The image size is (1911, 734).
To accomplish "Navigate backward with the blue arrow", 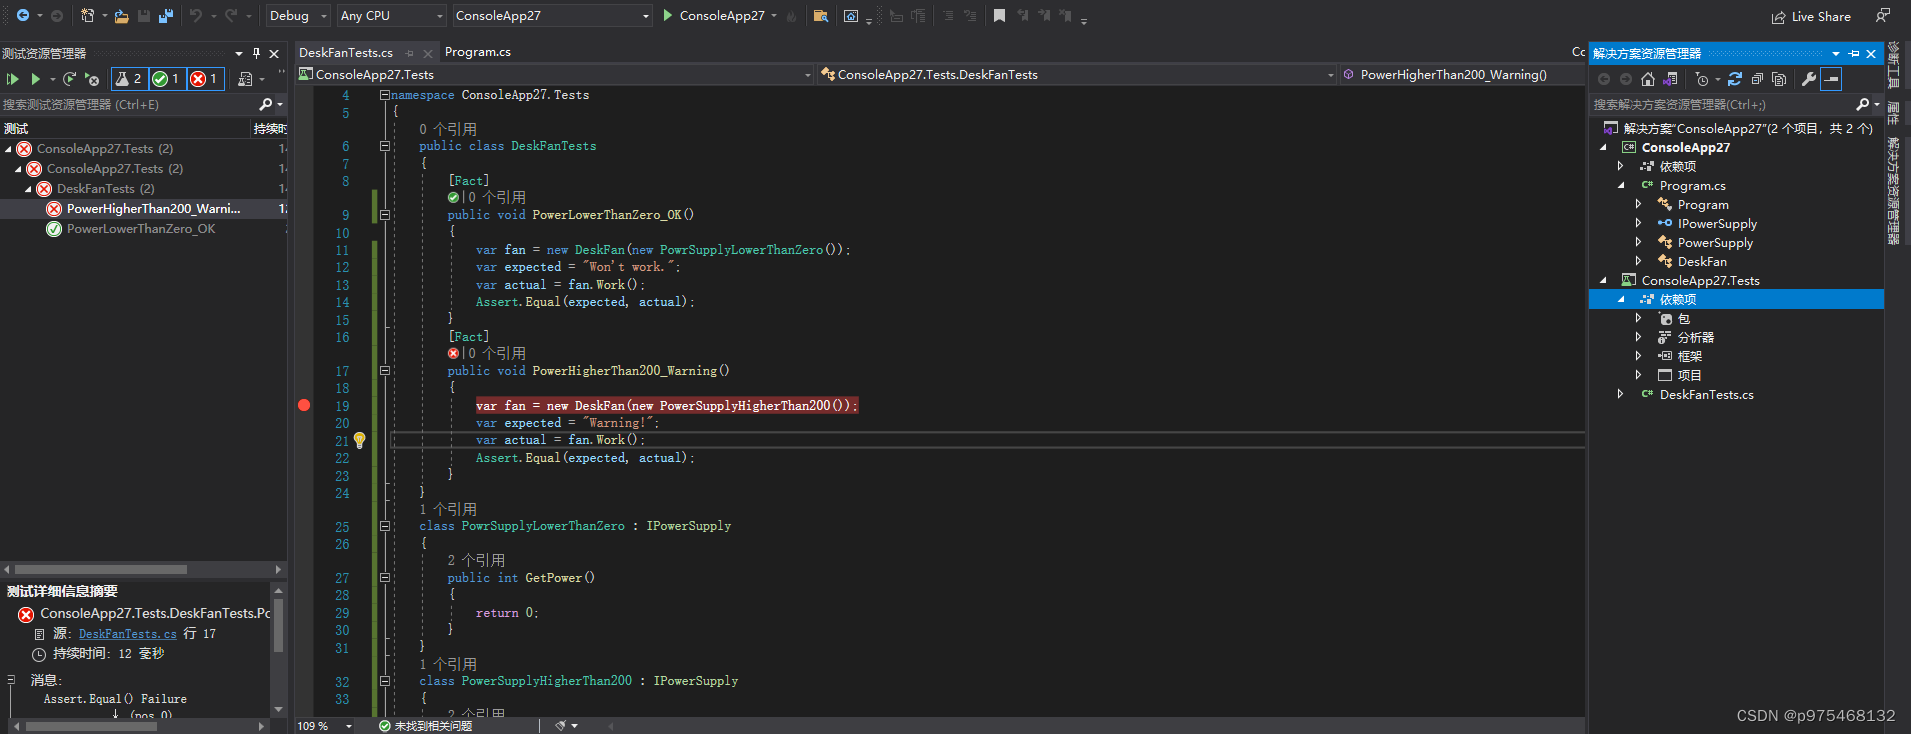I will coord(22,16).
